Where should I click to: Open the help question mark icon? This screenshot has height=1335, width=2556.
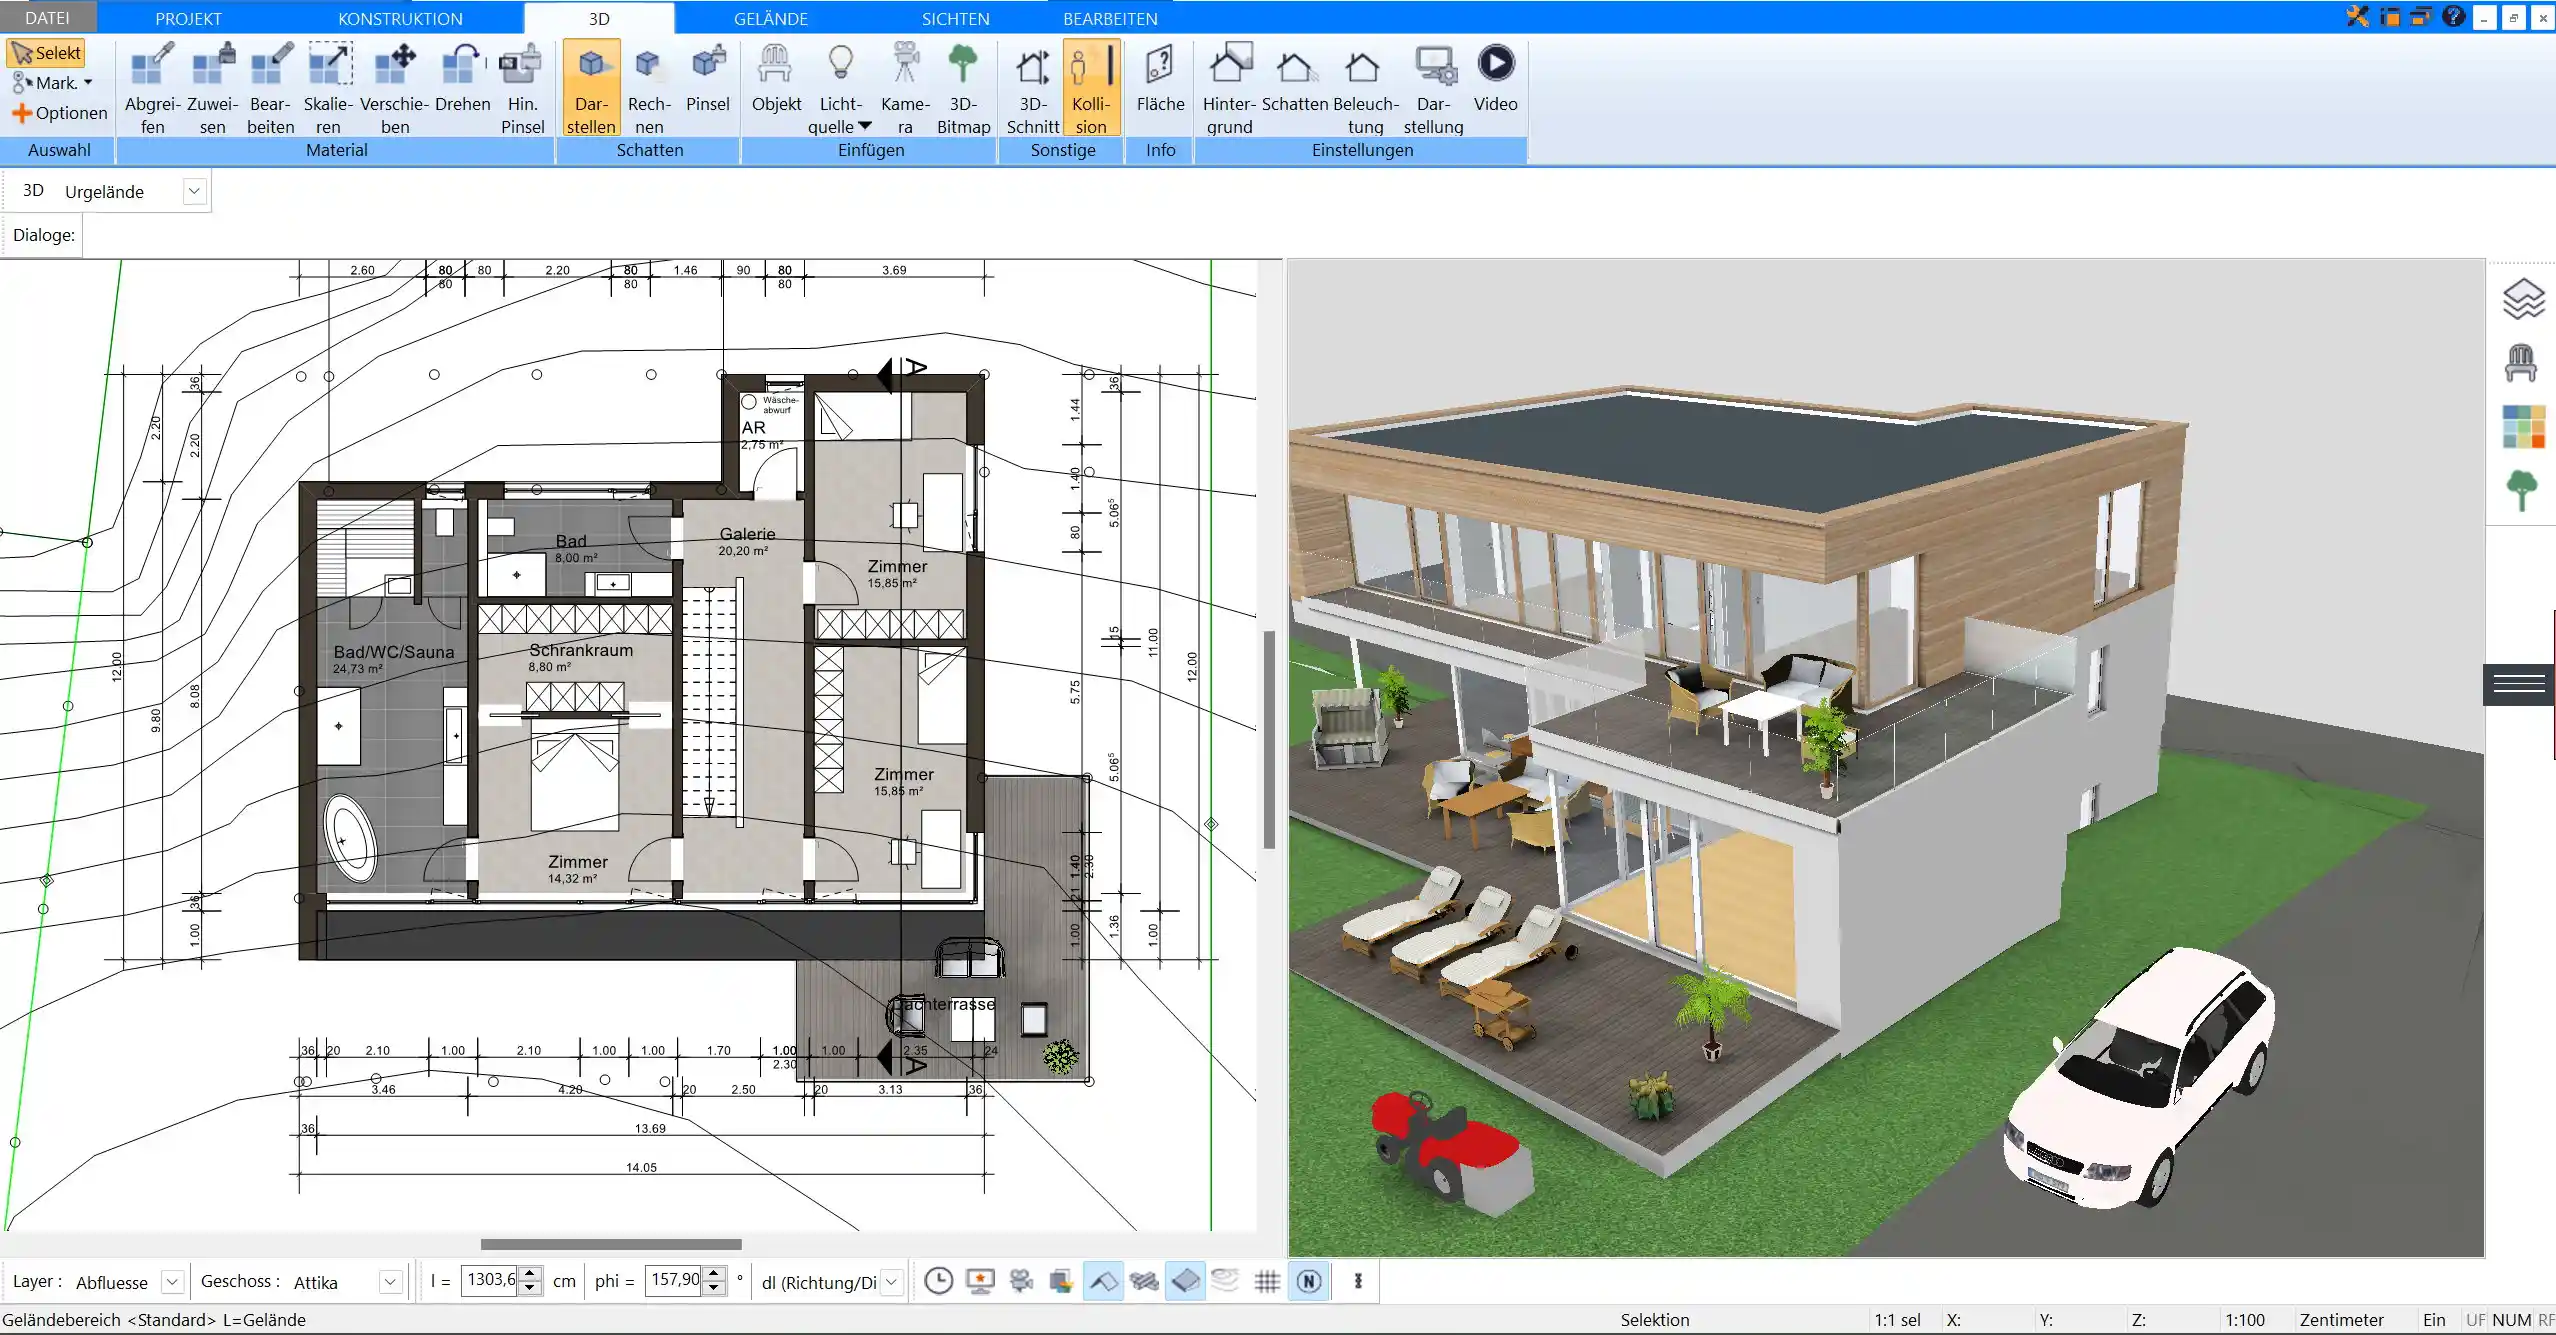(x=2452, y=16)
